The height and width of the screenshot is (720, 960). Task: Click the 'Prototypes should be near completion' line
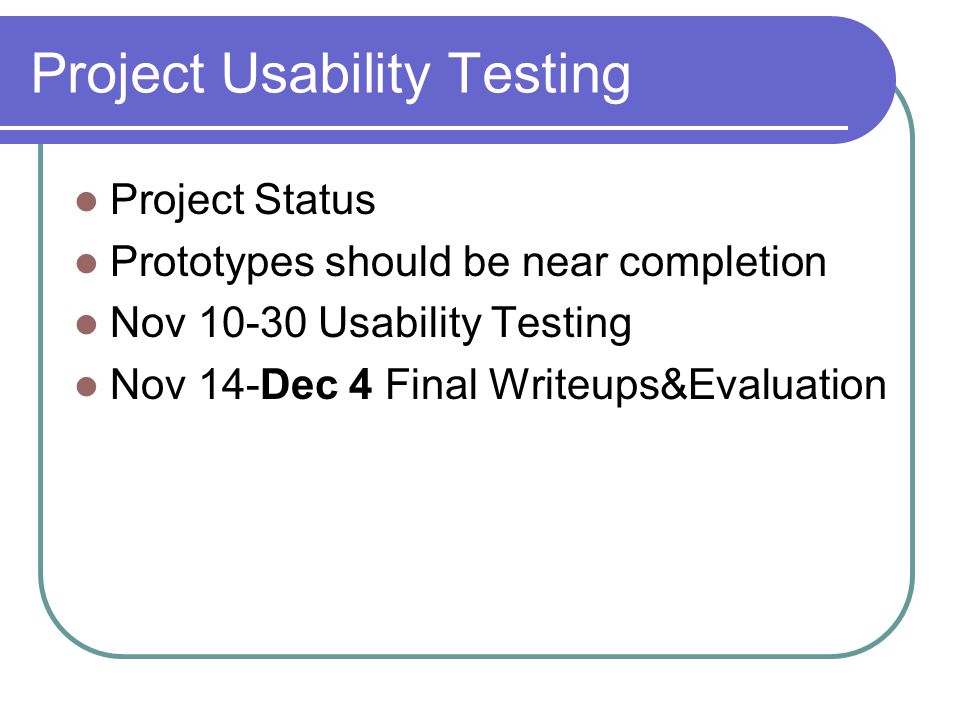[x=468, y=262]
